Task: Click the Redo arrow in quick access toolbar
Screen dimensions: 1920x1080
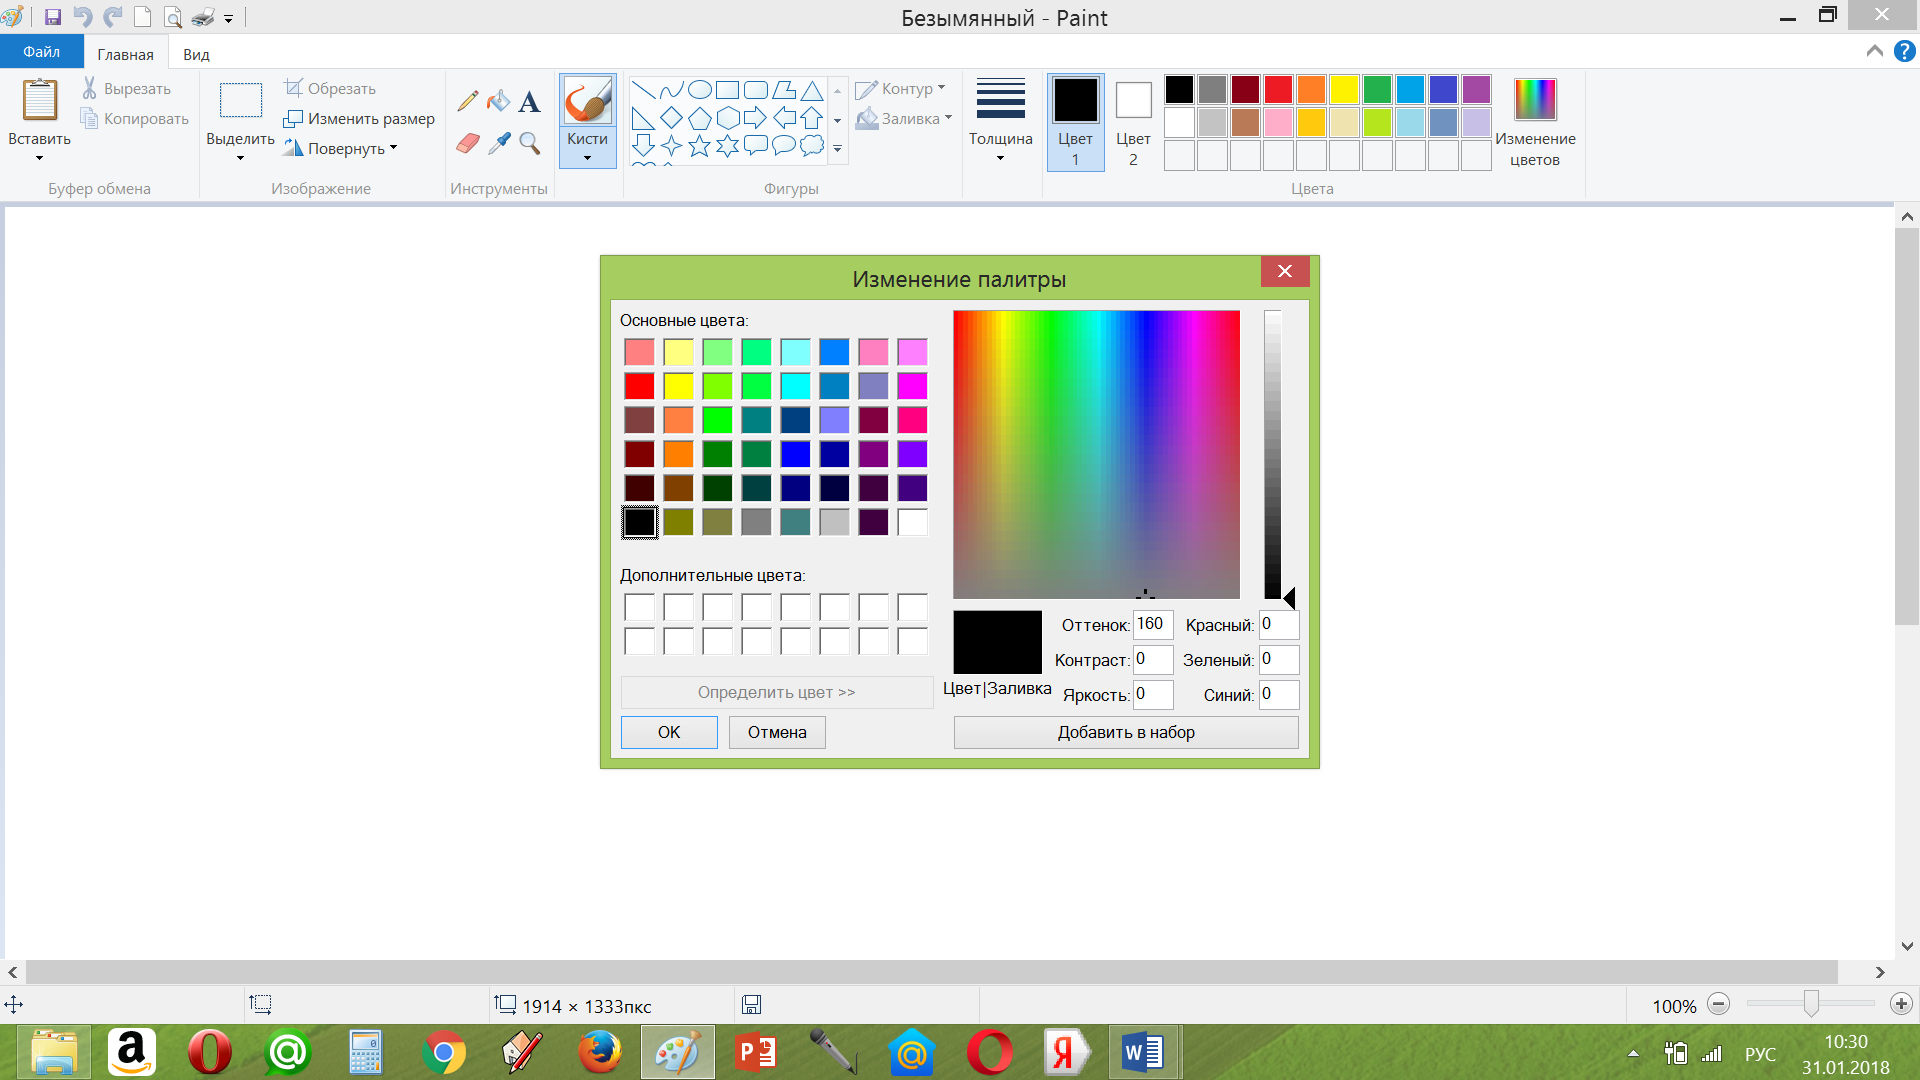Action: (x=113, y=17)
